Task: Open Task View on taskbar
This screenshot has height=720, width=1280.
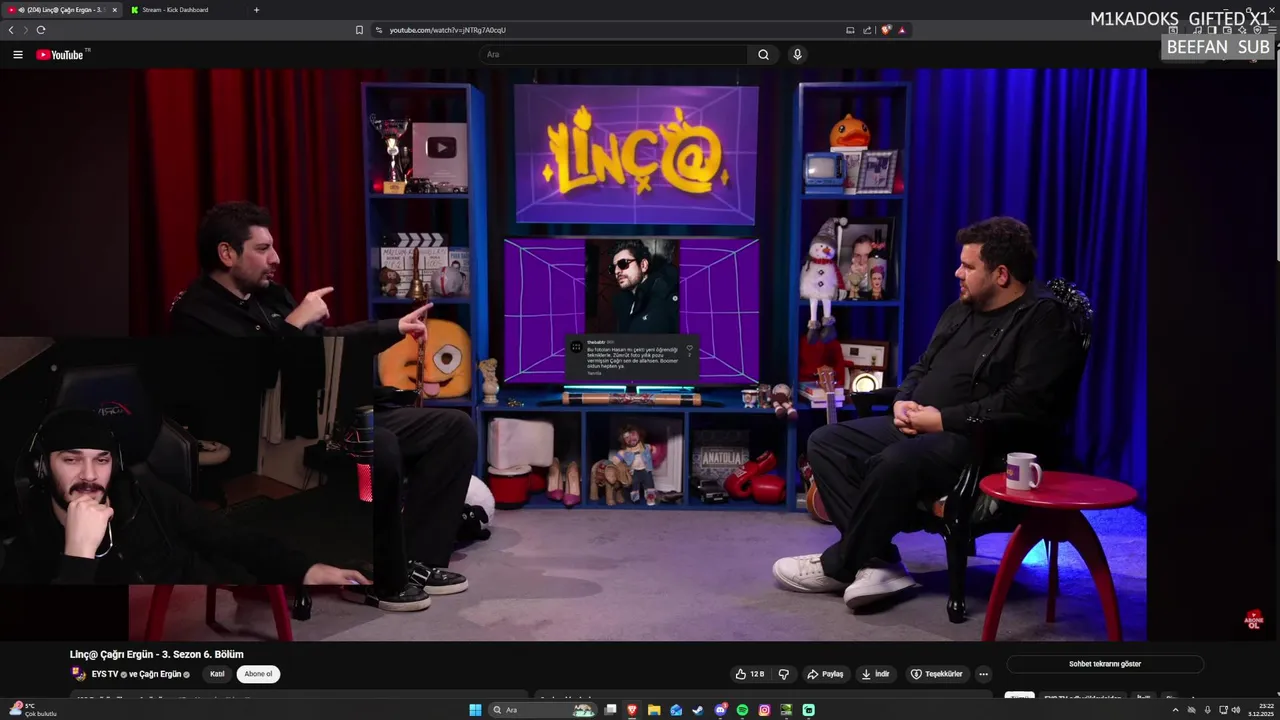Action: tap(610, 710)
